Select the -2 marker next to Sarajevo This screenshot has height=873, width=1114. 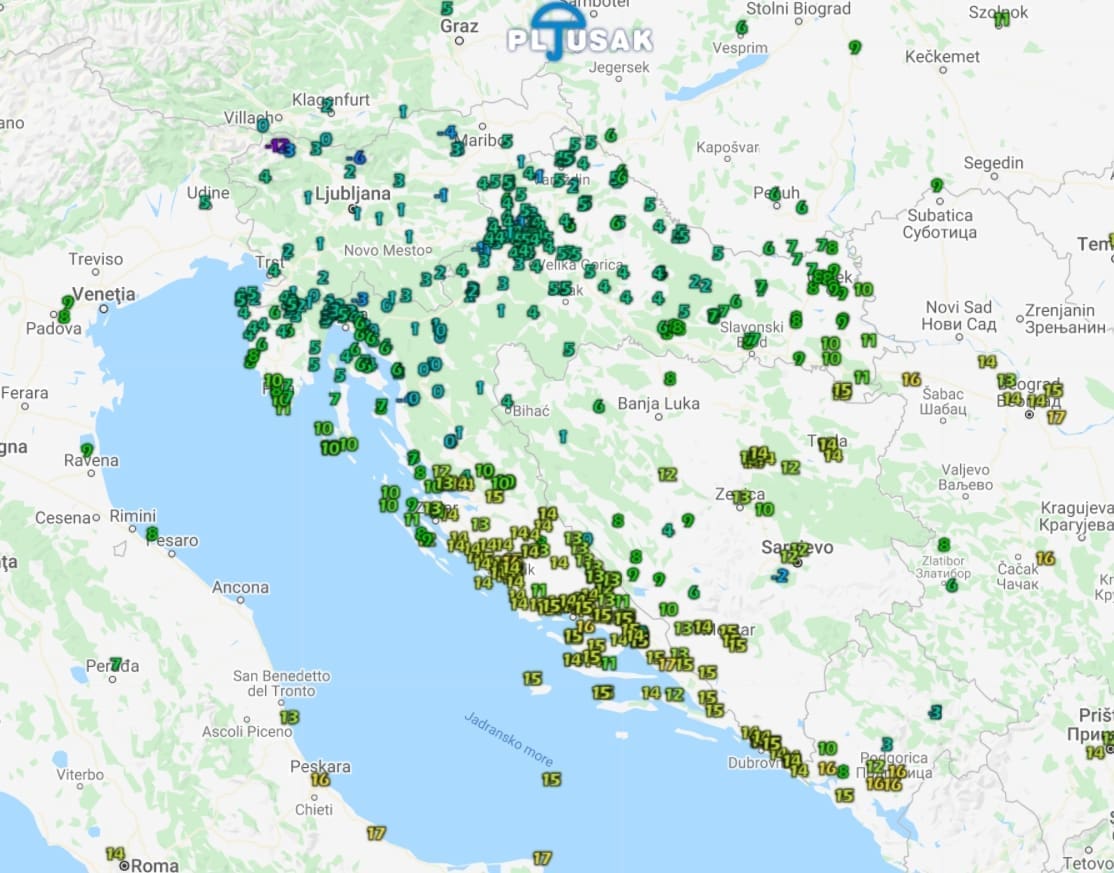(781, 575)
